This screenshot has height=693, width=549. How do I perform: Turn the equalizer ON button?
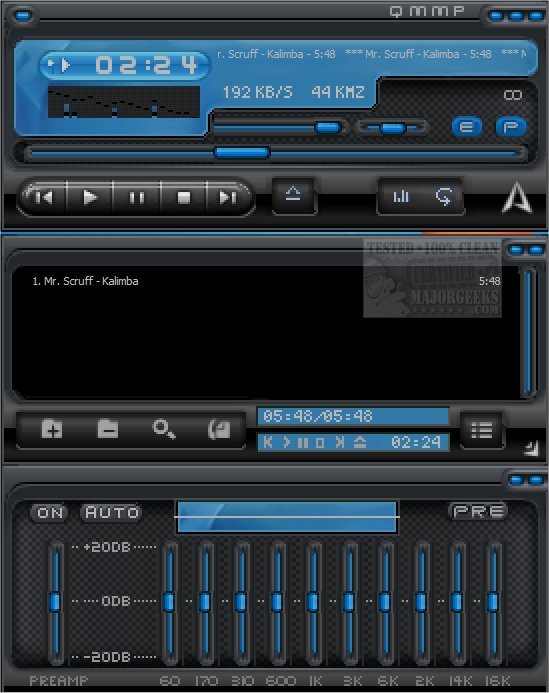[50, 512]
